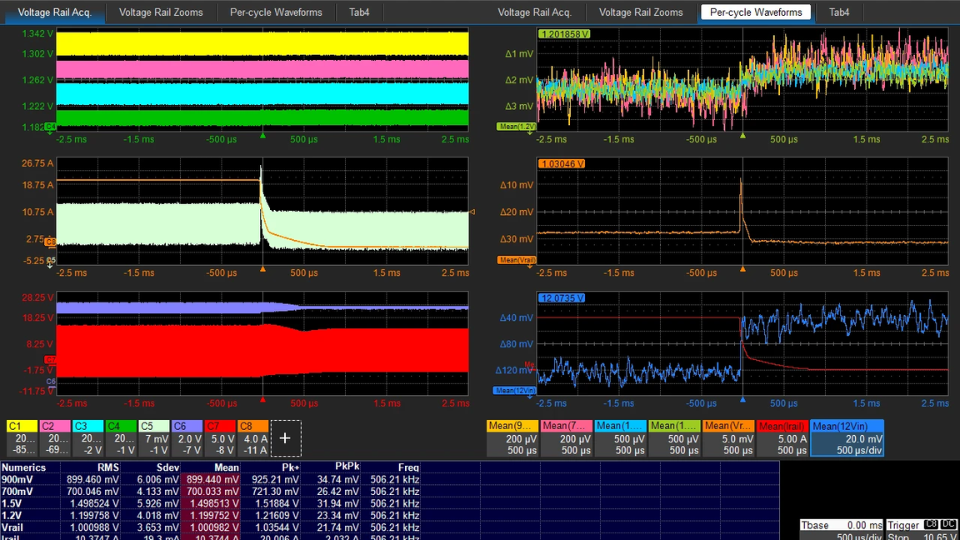This screenshot has width=960, height=540.
Task: Click the blue Mean(12Vin) trace label on the grid
Action: (x=517, y=390)
